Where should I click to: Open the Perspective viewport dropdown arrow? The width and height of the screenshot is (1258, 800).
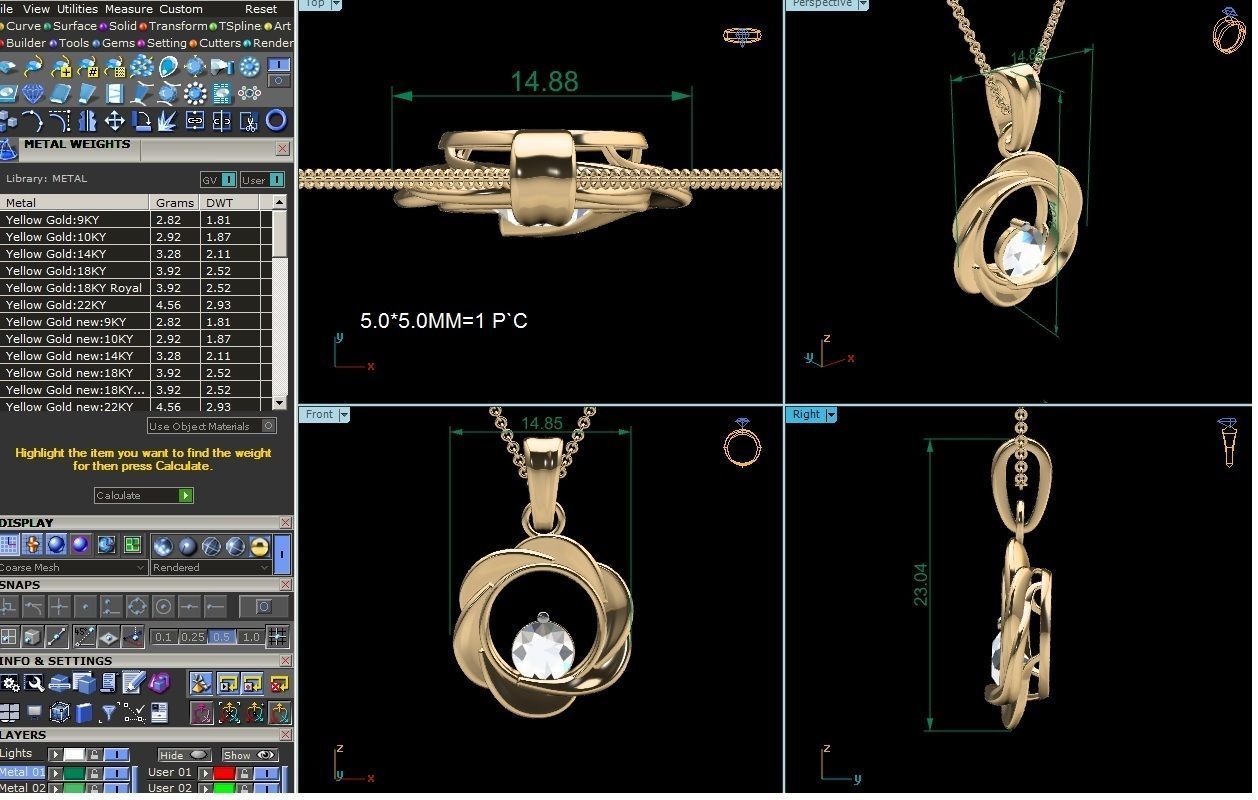(x=862, y=4)
